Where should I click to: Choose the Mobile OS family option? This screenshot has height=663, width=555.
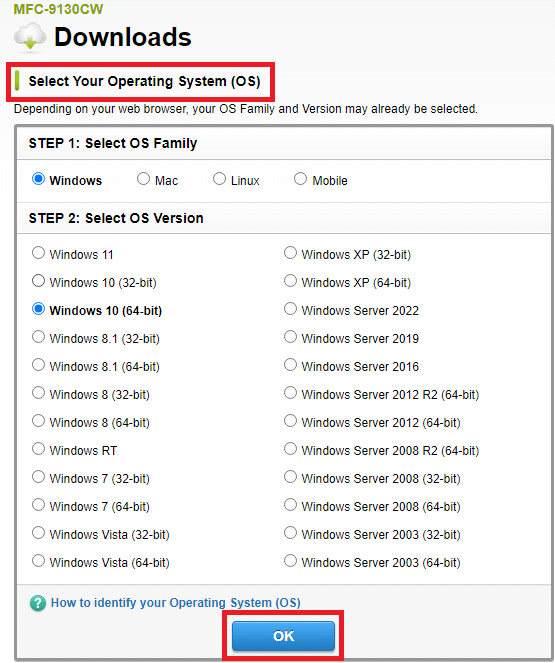(300, 179)
